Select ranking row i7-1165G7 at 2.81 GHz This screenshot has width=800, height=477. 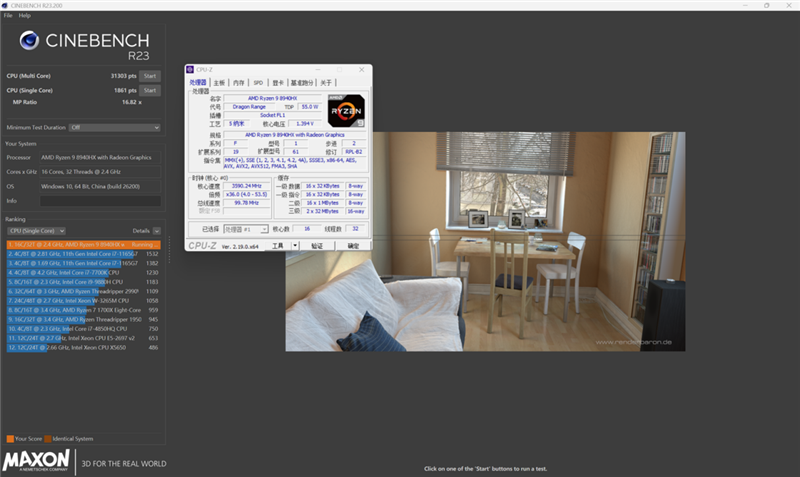coord(84,254)
